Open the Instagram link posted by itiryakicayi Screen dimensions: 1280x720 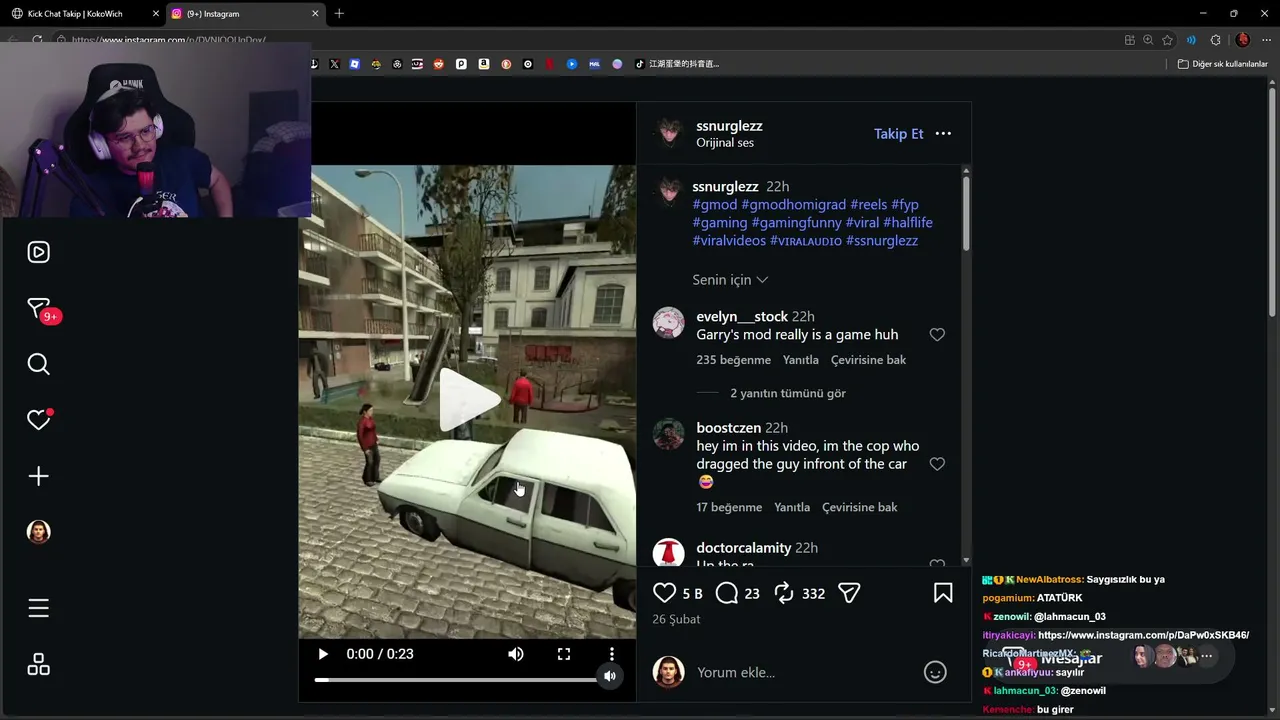point(1143,635)
